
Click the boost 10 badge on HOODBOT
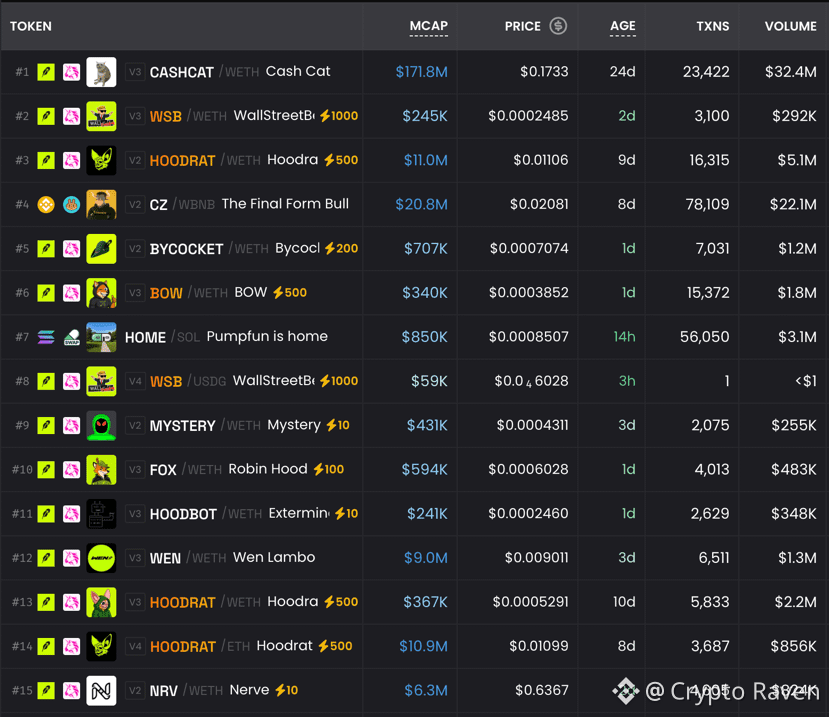[346, 513]
